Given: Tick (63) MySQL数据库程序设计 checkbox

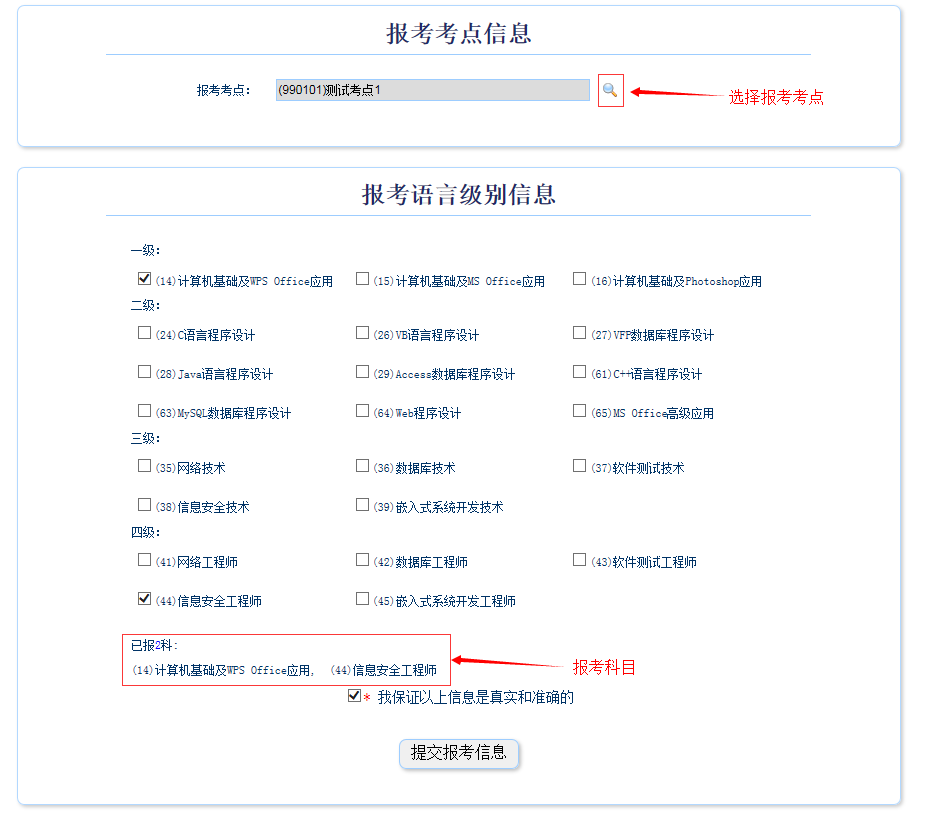Looking at the screenshot, I should [x=145, y=411].
